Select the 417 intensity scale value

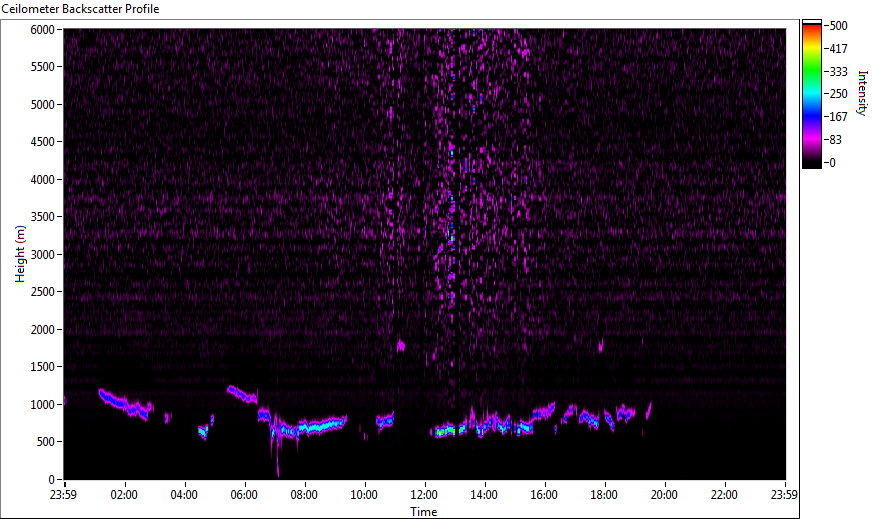pyautogui.click(x=838, y=48)
